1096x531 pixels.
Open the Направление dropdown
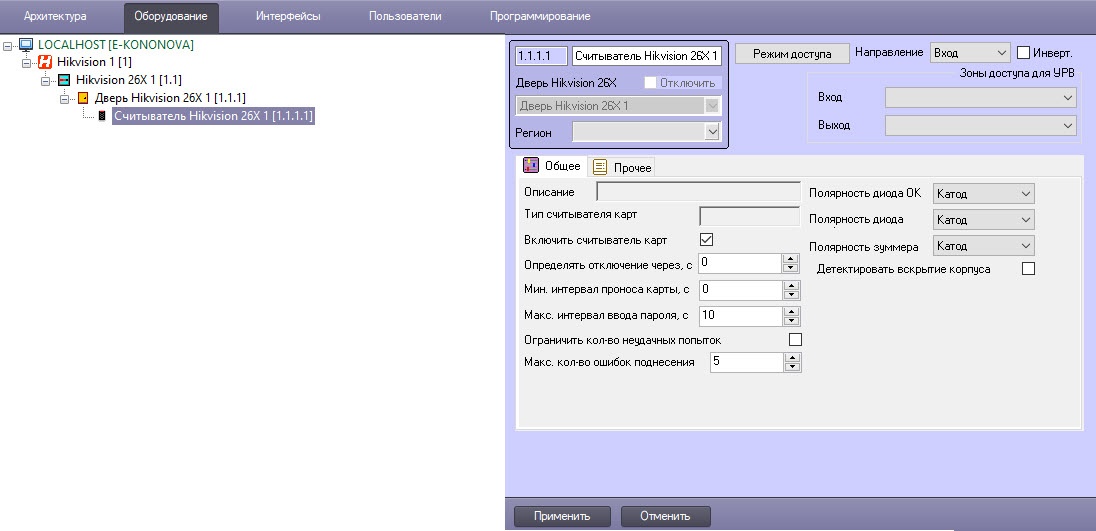click(969, 53)
